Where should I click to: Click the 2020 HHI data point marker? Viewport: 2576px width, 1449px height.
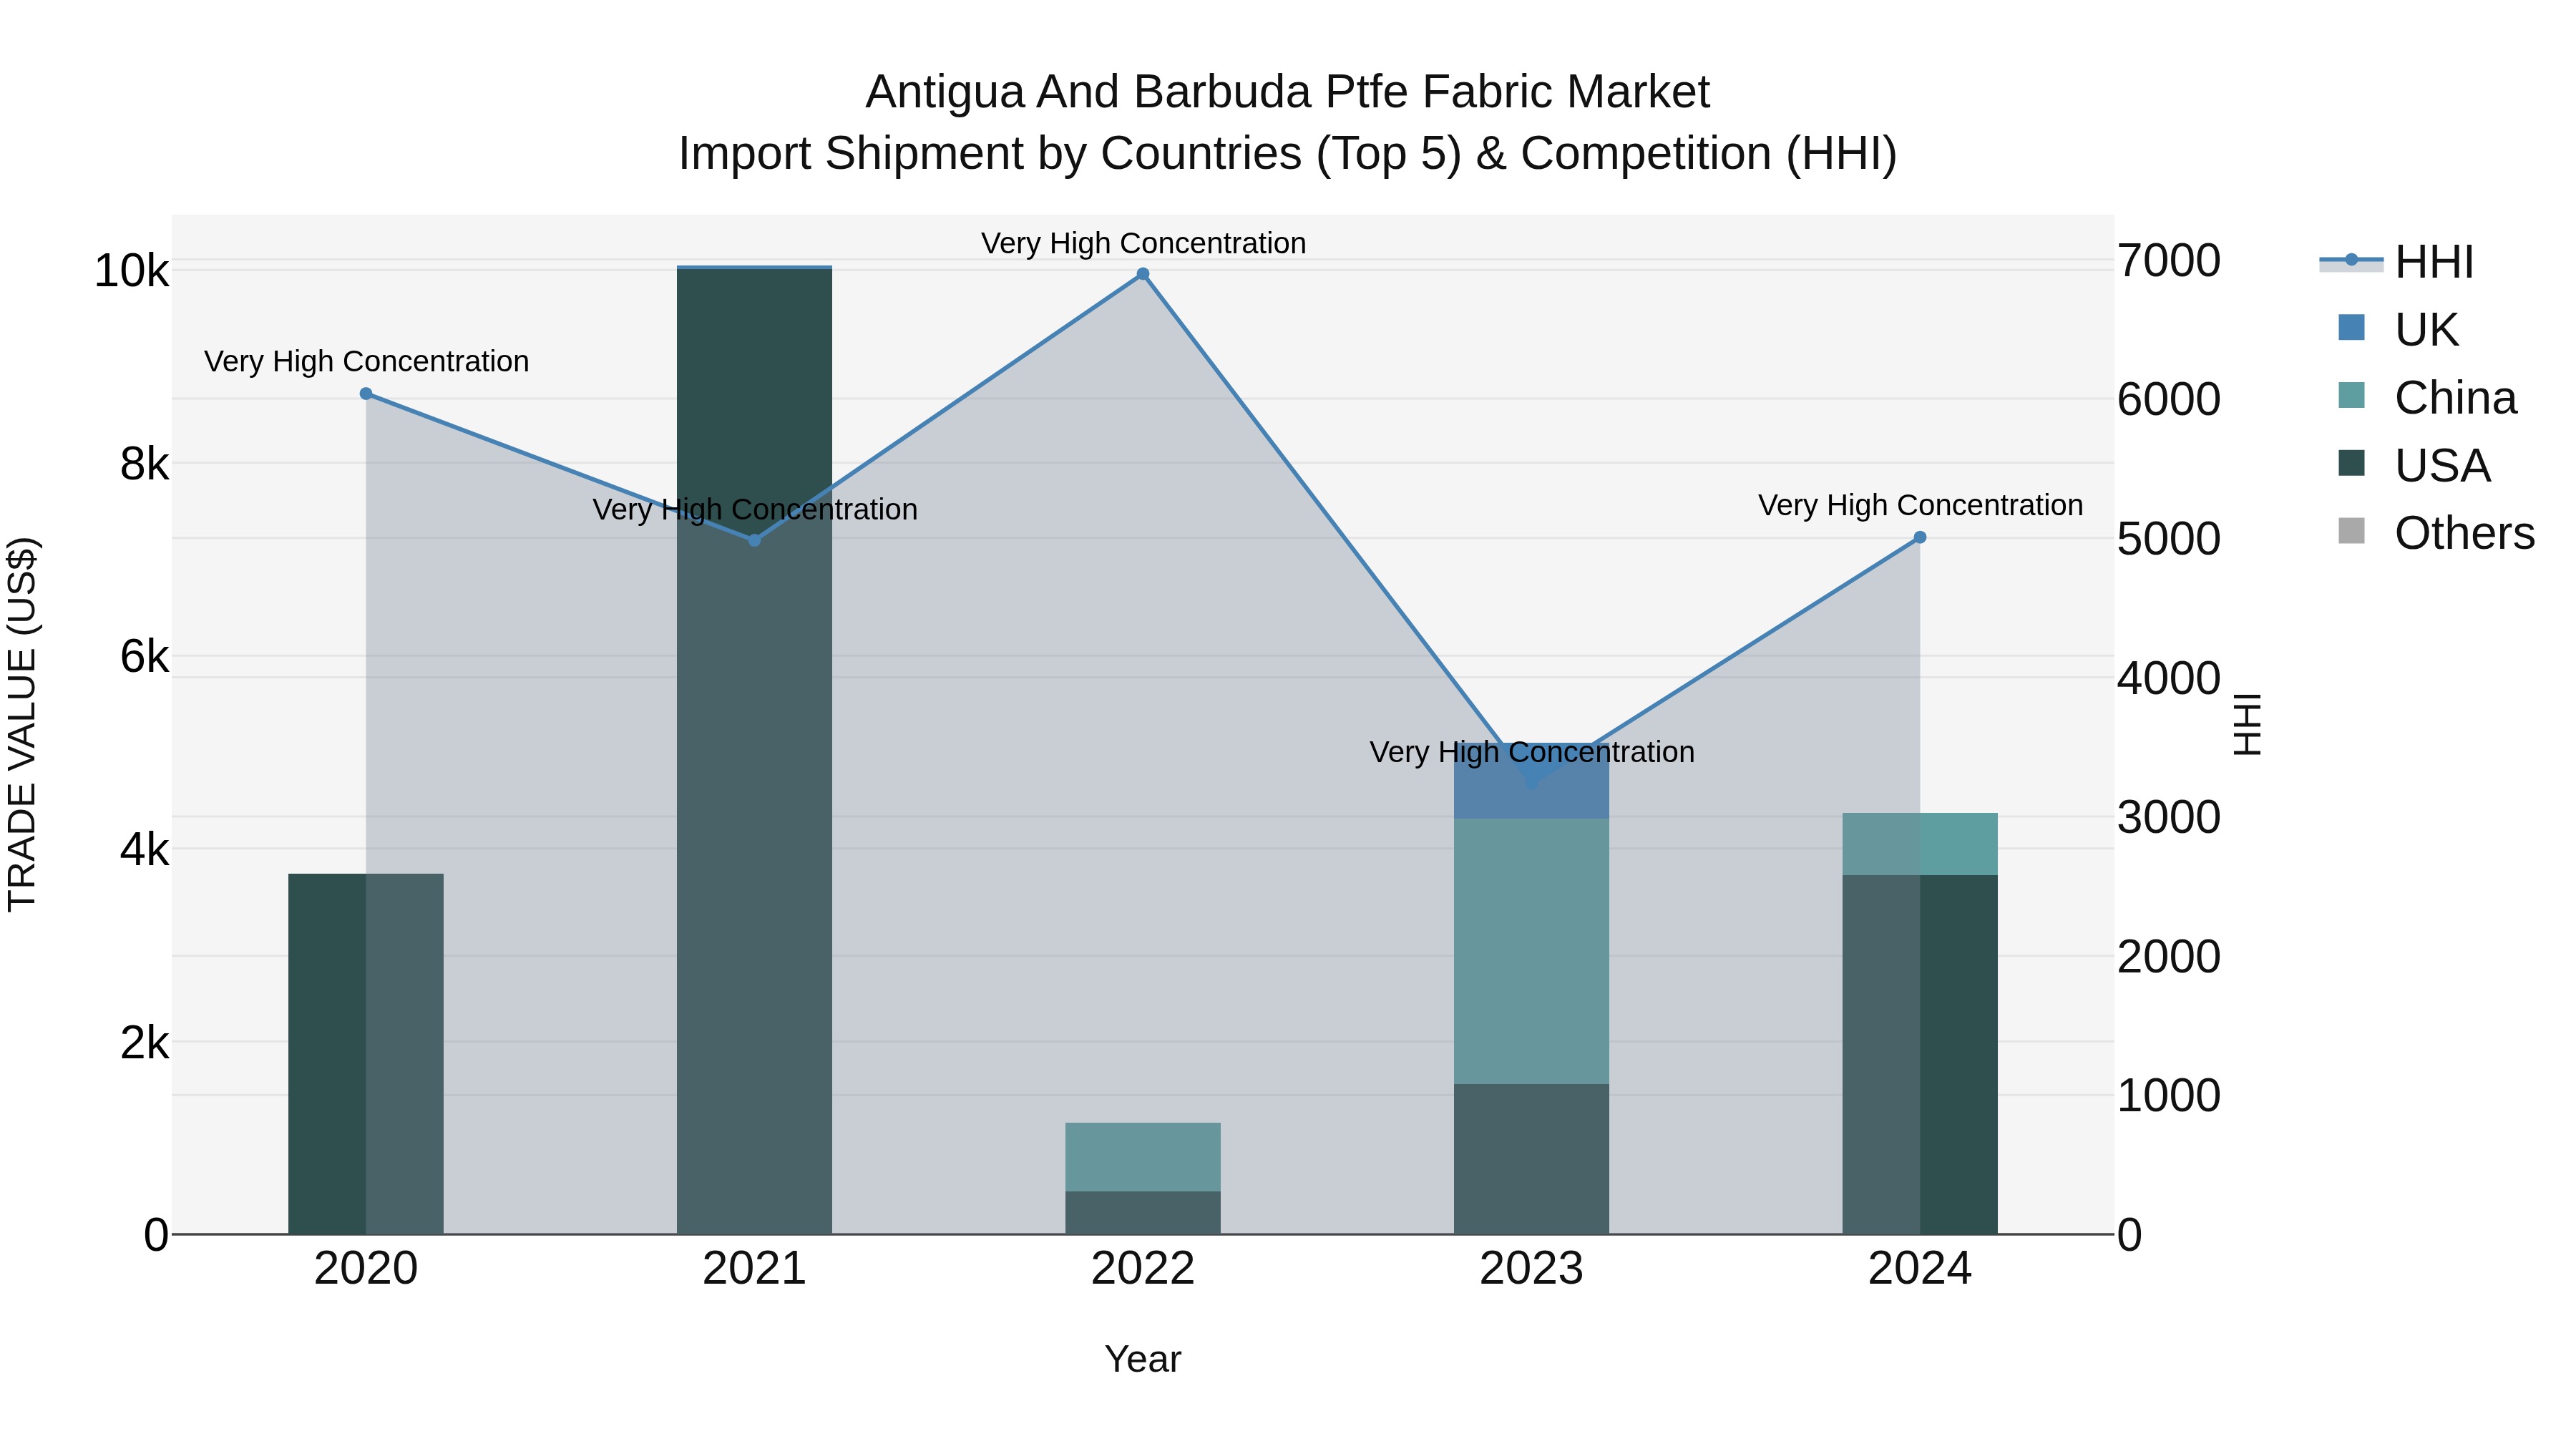366,394
